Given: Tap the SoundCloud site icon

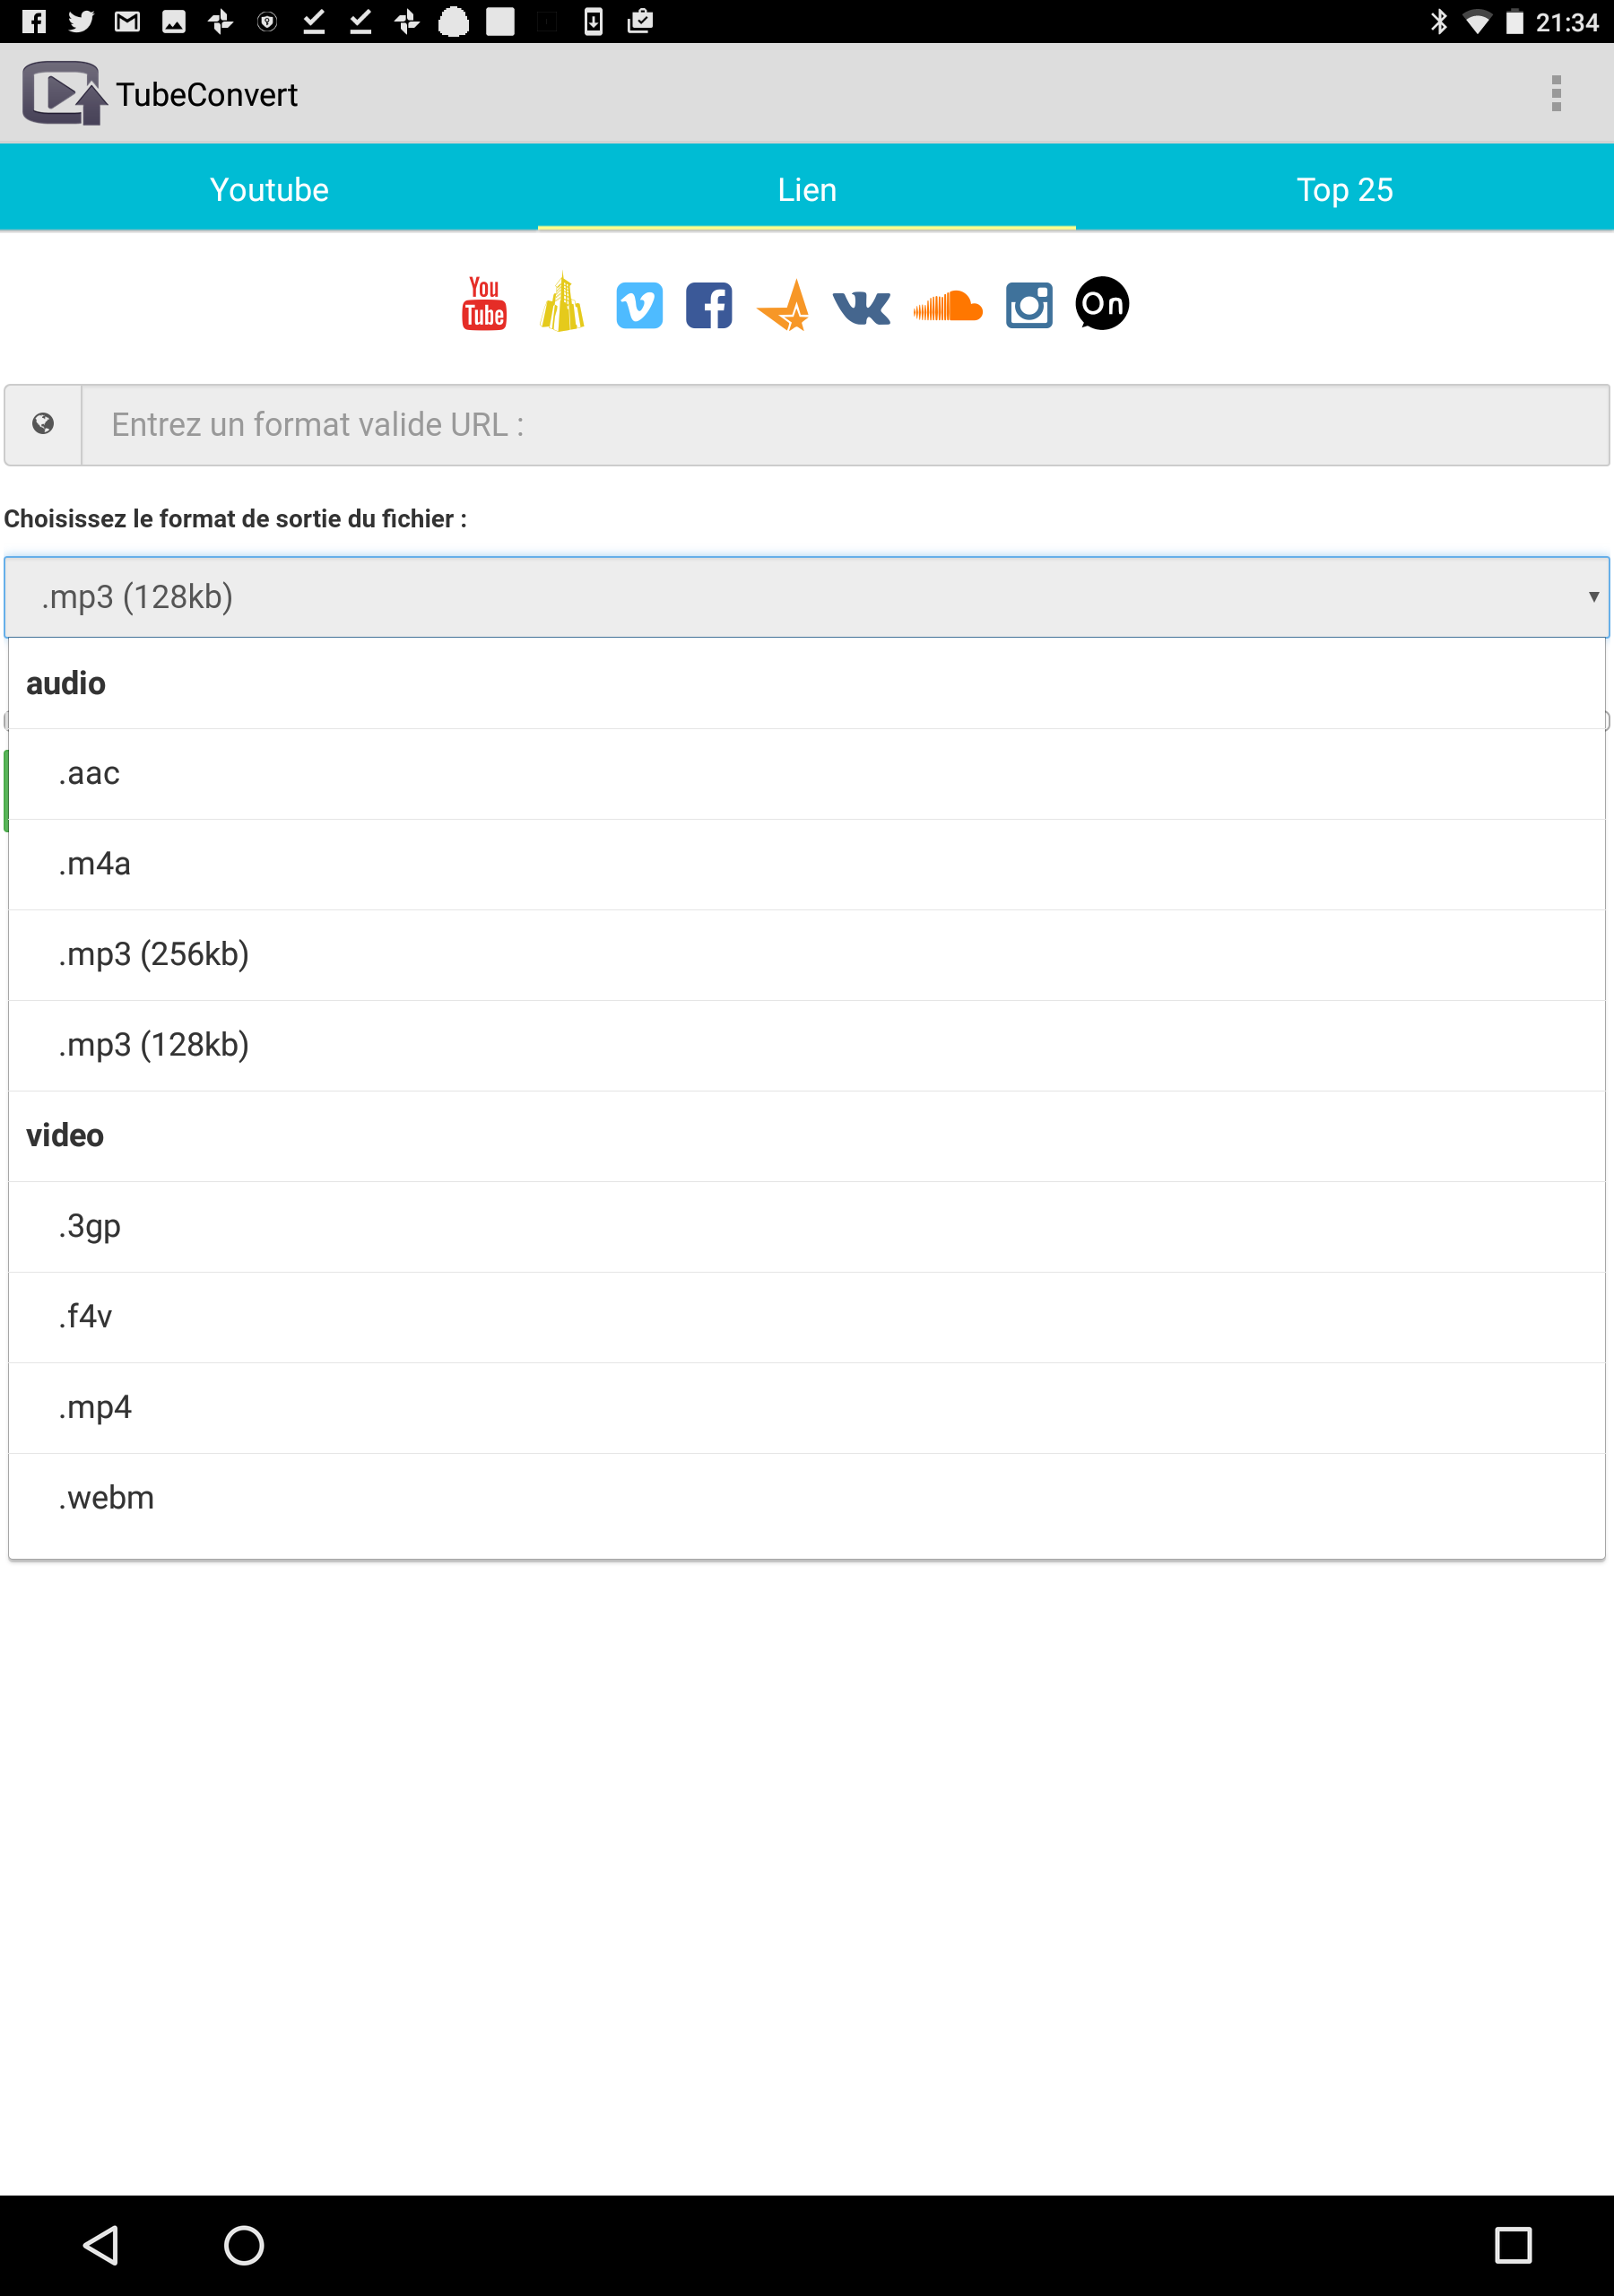Looking at the screenshot, I should (948, 306).
